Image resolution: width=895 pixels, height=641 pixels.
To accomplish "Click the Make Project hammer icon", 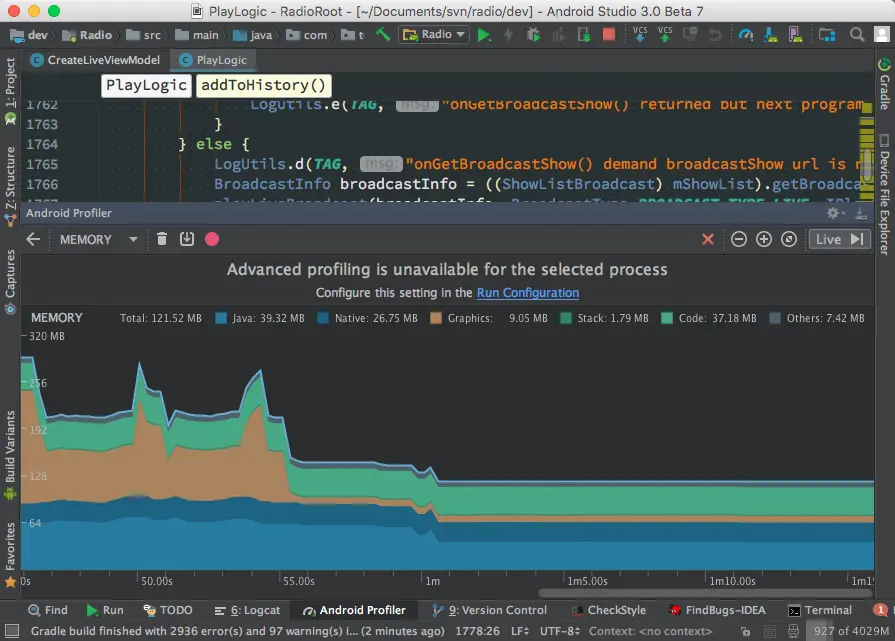I will [382, 35].
